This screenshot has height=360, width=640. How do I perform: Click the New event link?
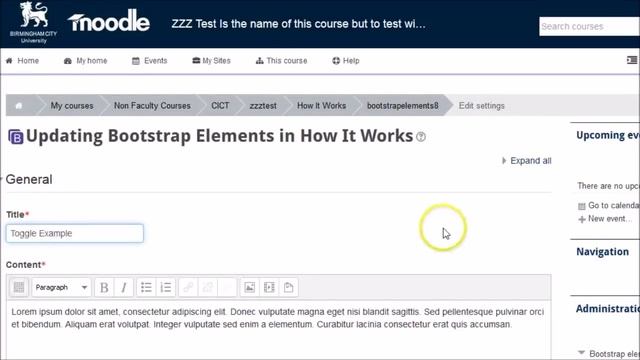tap(609, 219)
